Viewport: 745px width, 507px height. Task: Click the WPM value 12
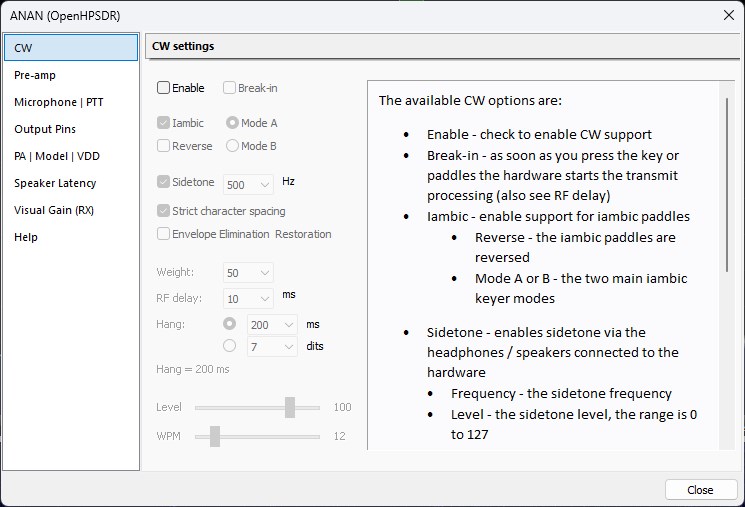point(339,436)
